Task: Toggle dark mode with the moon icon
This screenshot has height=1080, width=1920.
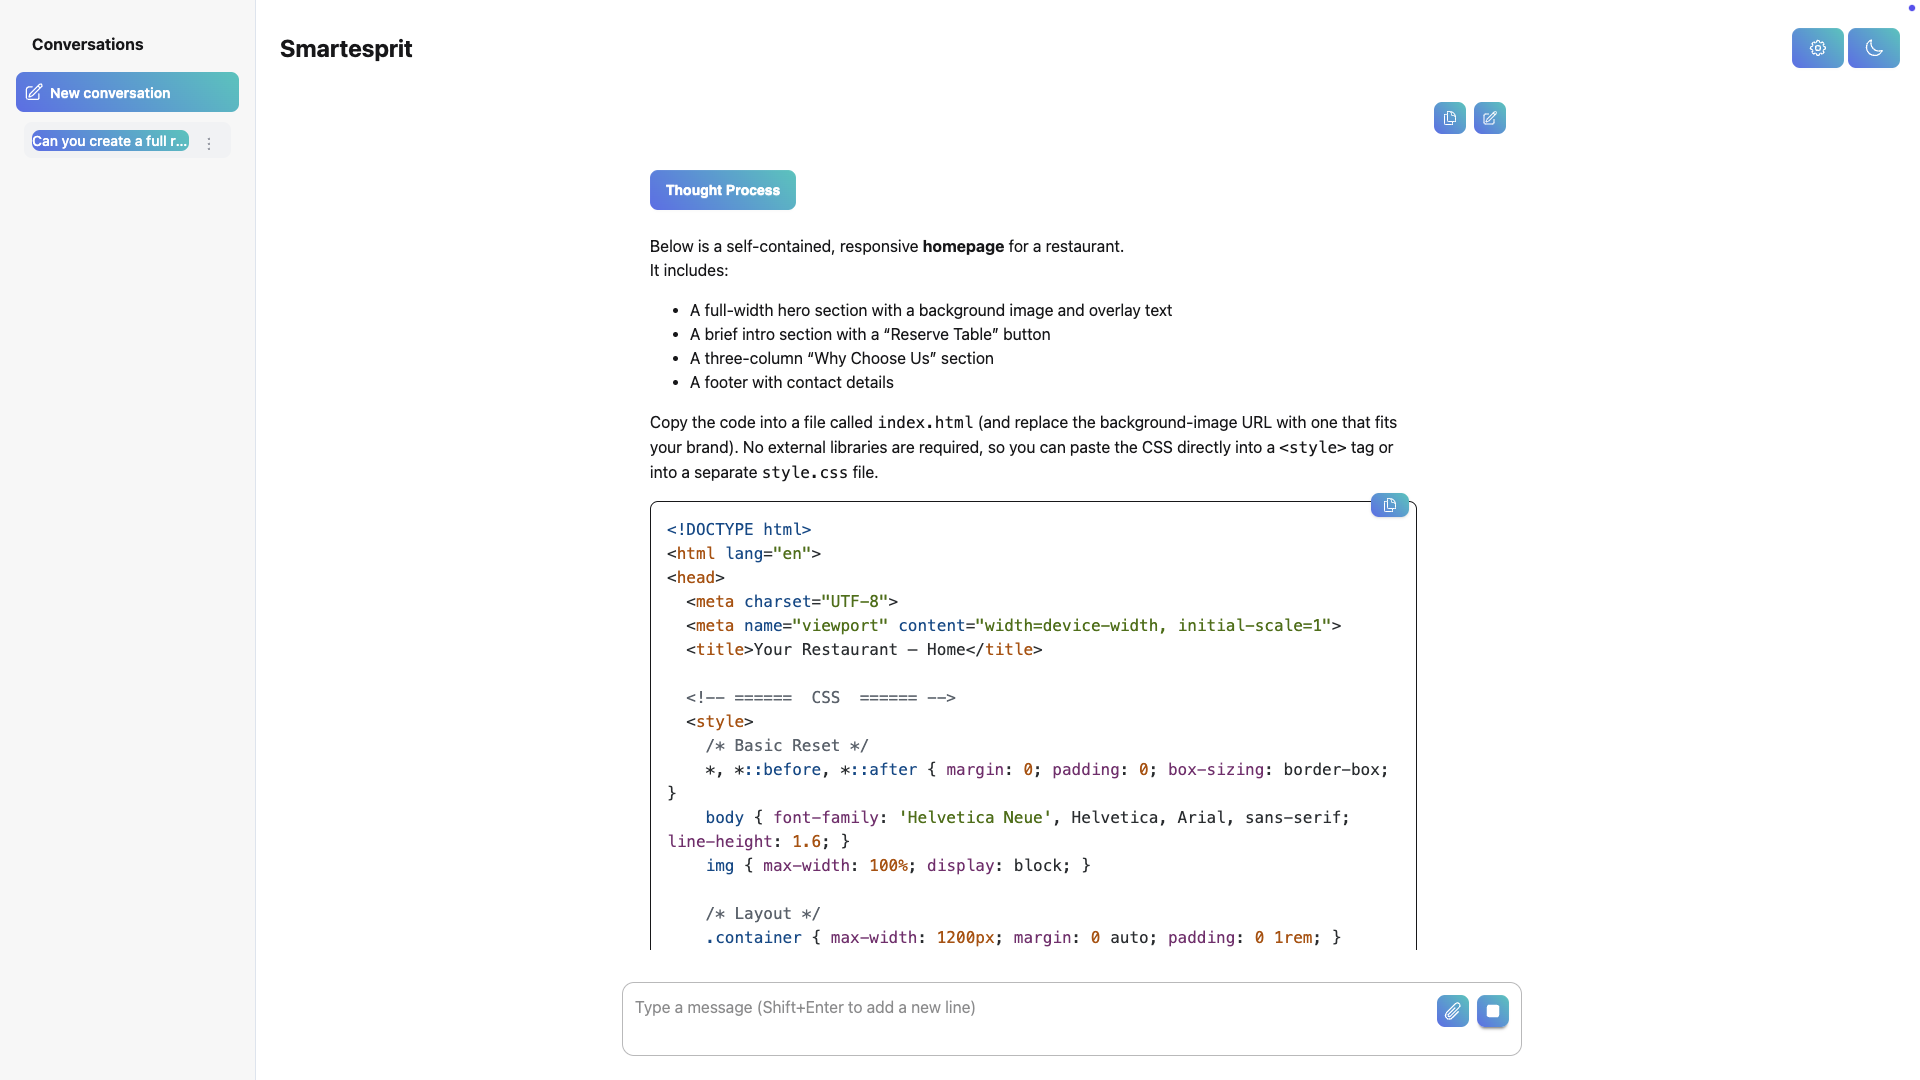Action: pyautogui.click(x=1873, y=48)
